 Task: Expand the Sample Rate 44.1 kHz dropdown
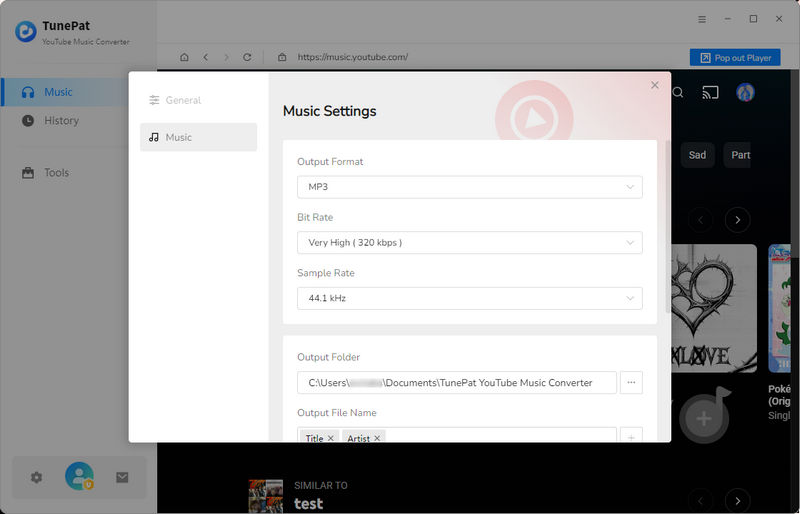[x=469, y=299]
